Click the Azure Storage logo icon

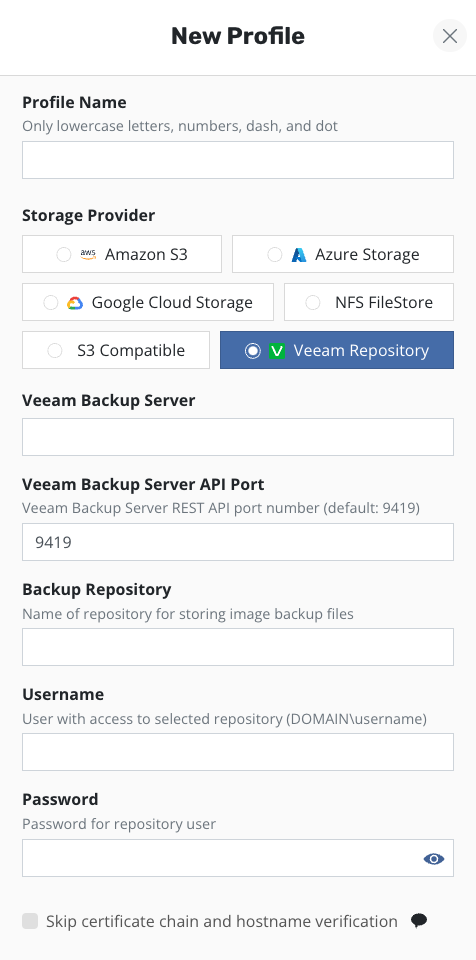point(299,255)
